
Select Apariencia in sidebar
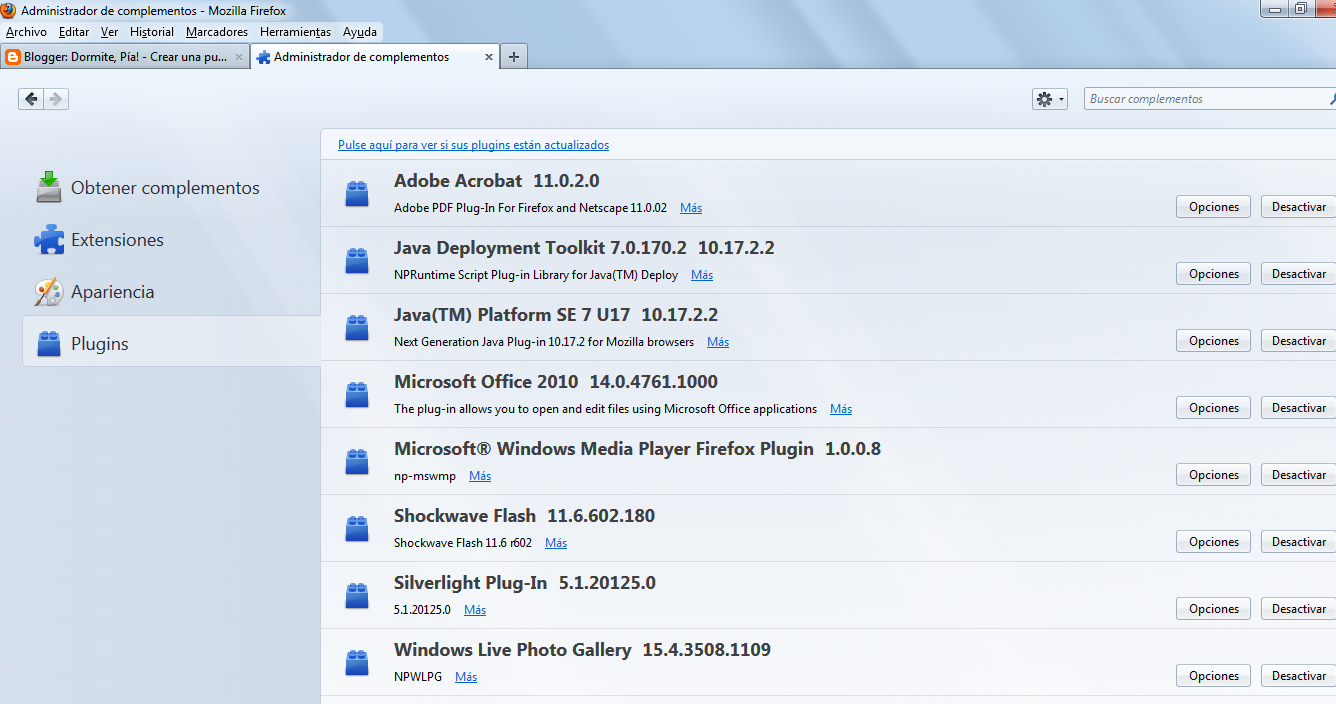[171, 291]
